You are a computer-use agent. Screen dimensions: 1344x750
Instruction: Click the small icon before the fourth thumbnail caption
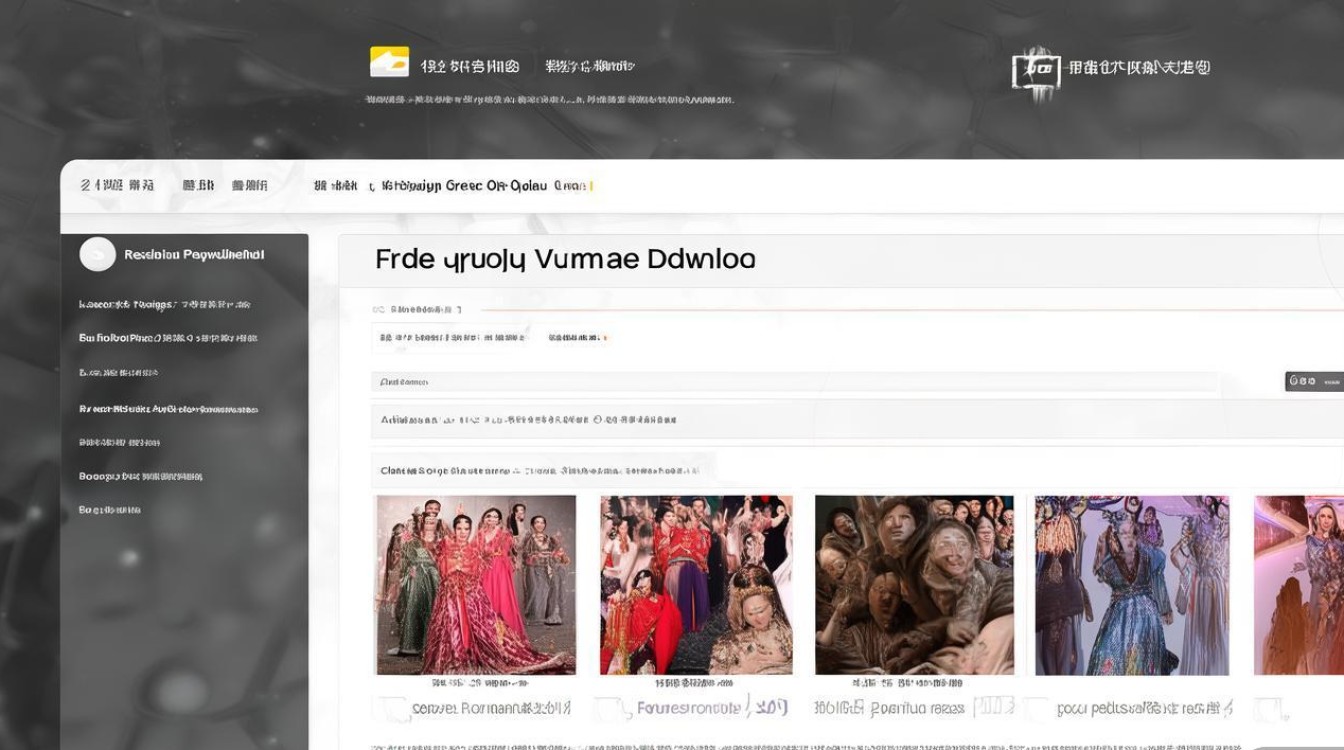tap(1037, 709)
